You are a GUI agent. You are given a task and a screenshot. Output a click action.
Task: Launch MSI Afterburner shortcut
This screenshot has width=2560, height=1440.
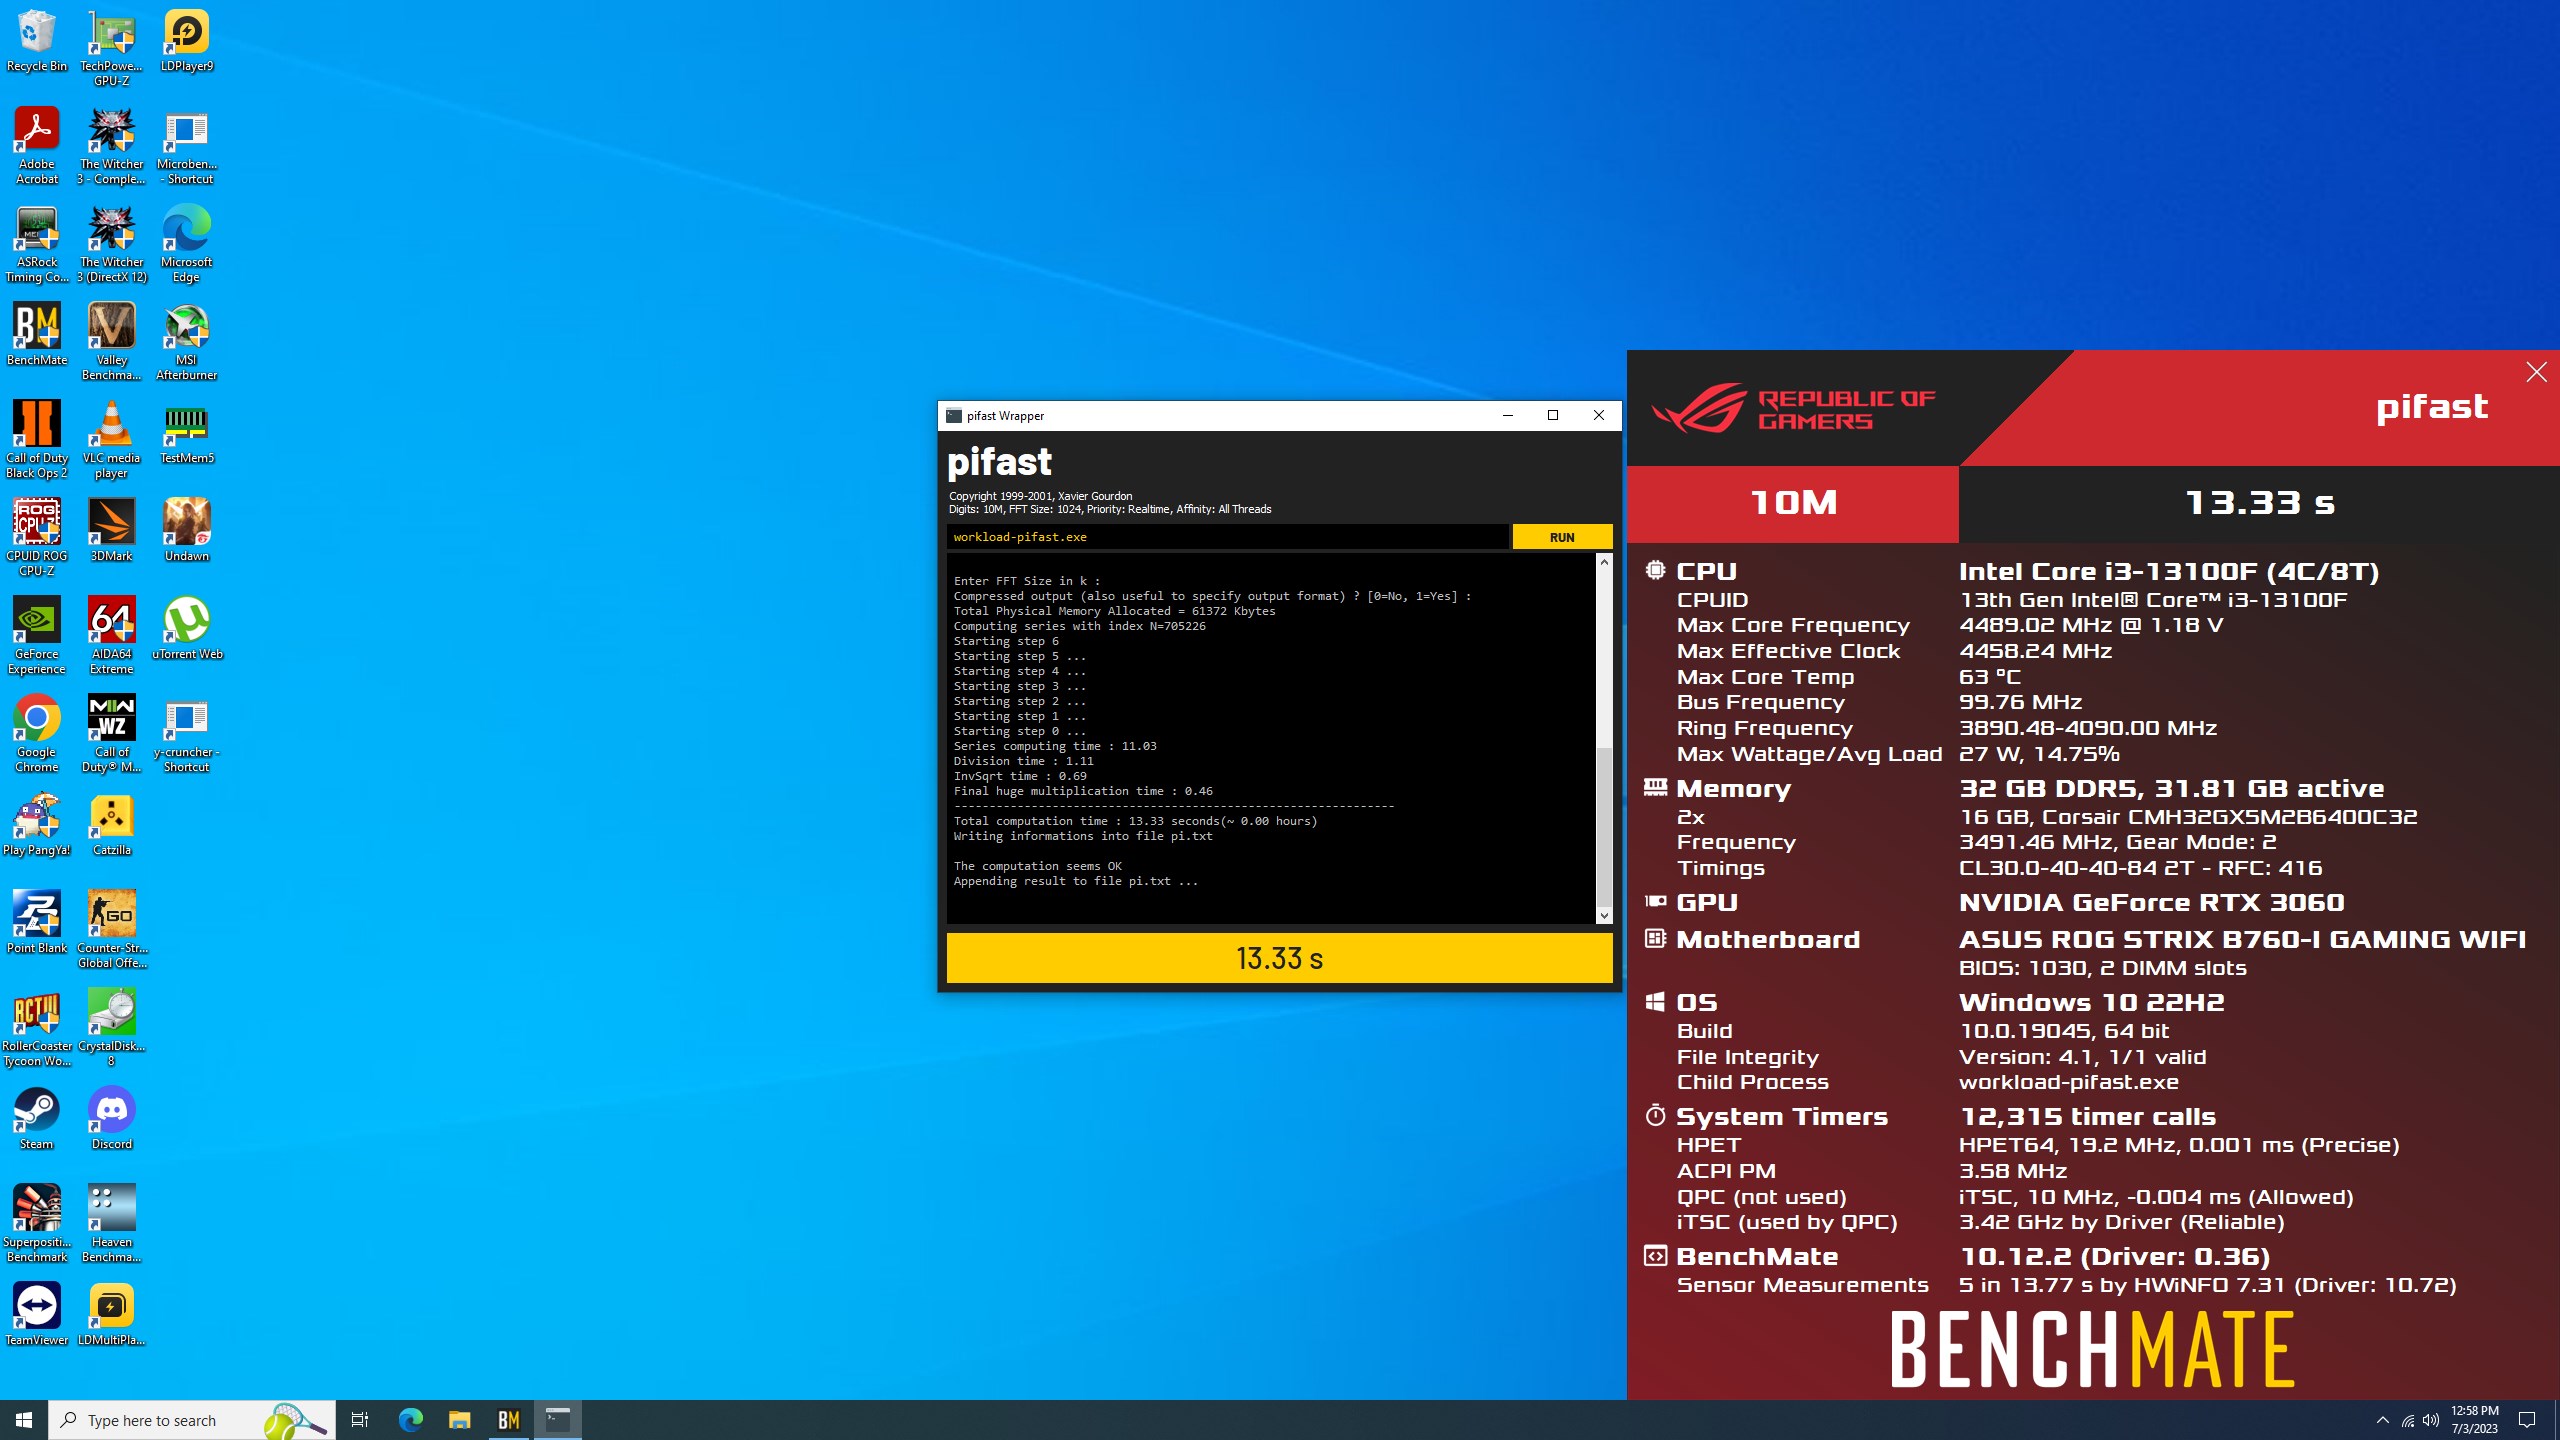187,342
